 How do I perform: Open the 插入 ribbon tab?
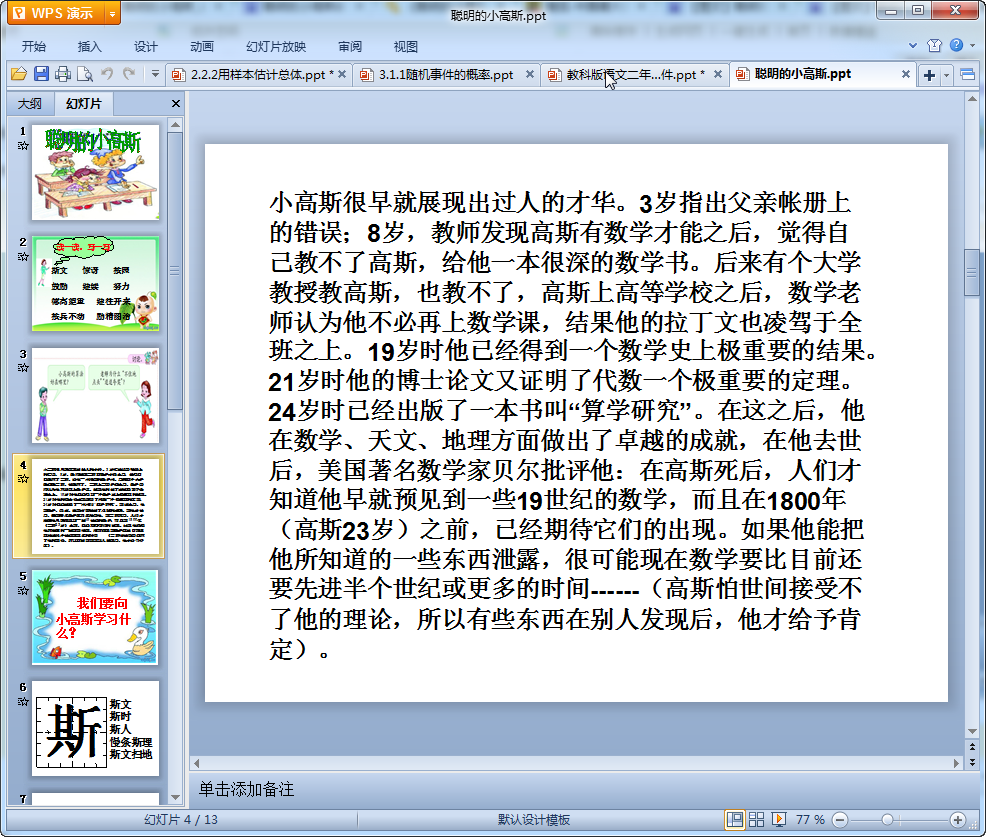[89, 47]
